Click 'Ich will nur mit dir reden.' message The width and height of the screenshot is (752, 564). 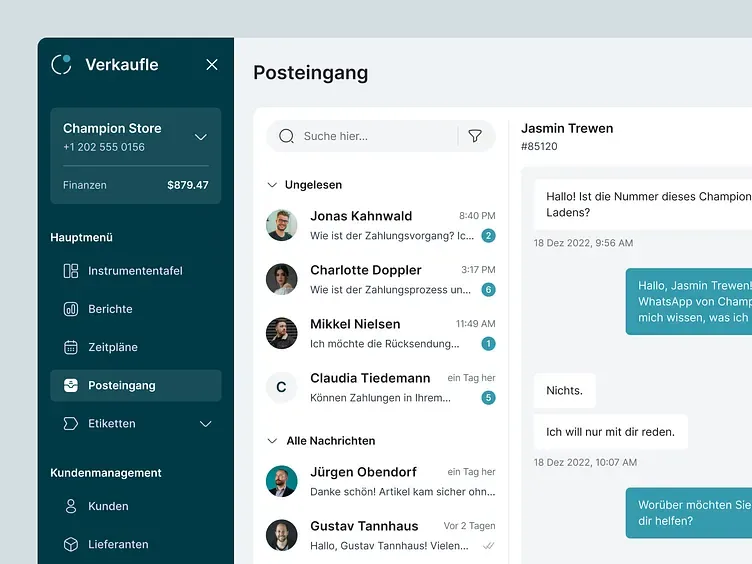click(611, 432)
